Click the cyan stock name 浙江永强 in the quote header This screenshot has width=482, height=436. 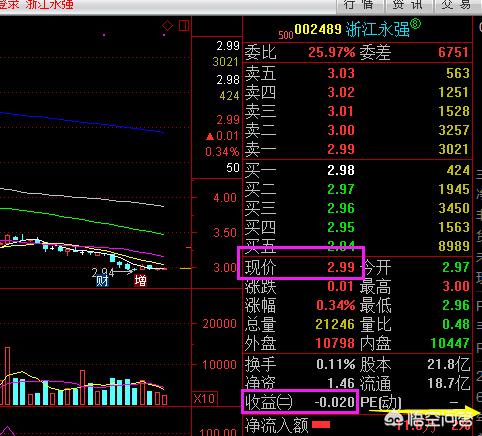(x=377, y=30)
